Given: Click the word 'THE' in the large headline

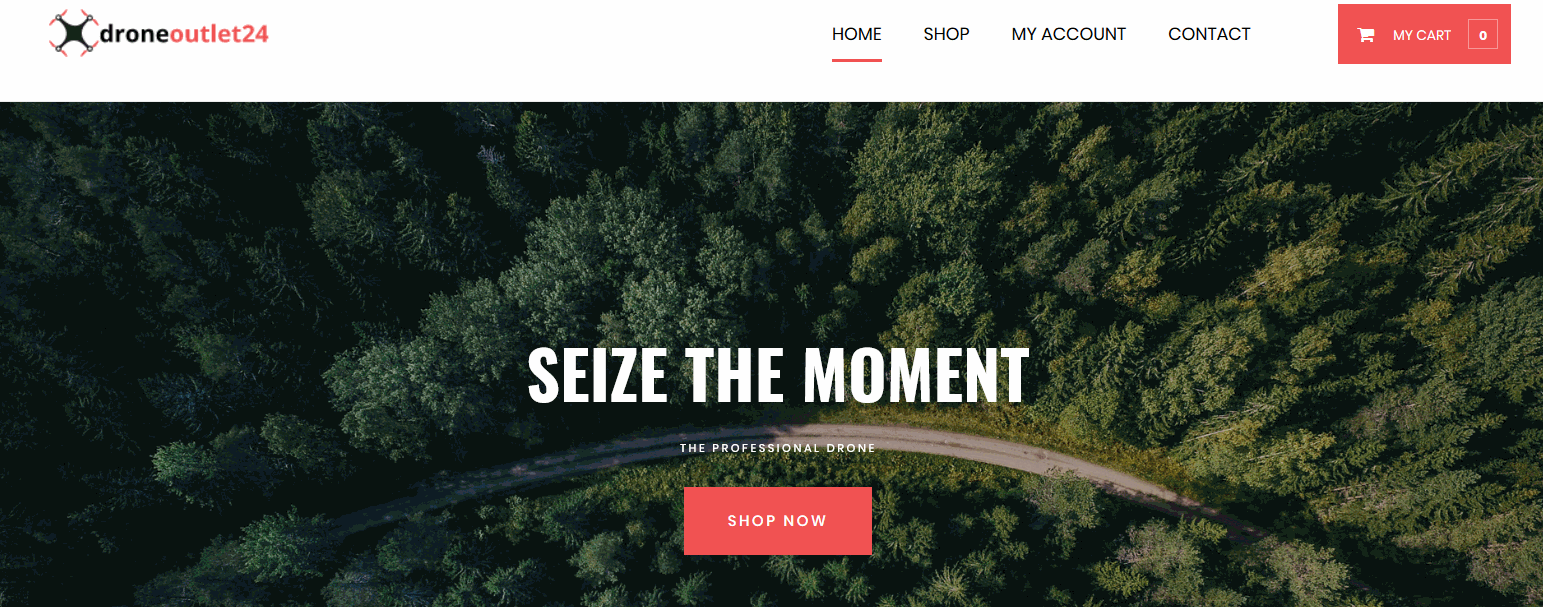Looking at the screenshot, I should pyautogui.click(x=735, y=375).
